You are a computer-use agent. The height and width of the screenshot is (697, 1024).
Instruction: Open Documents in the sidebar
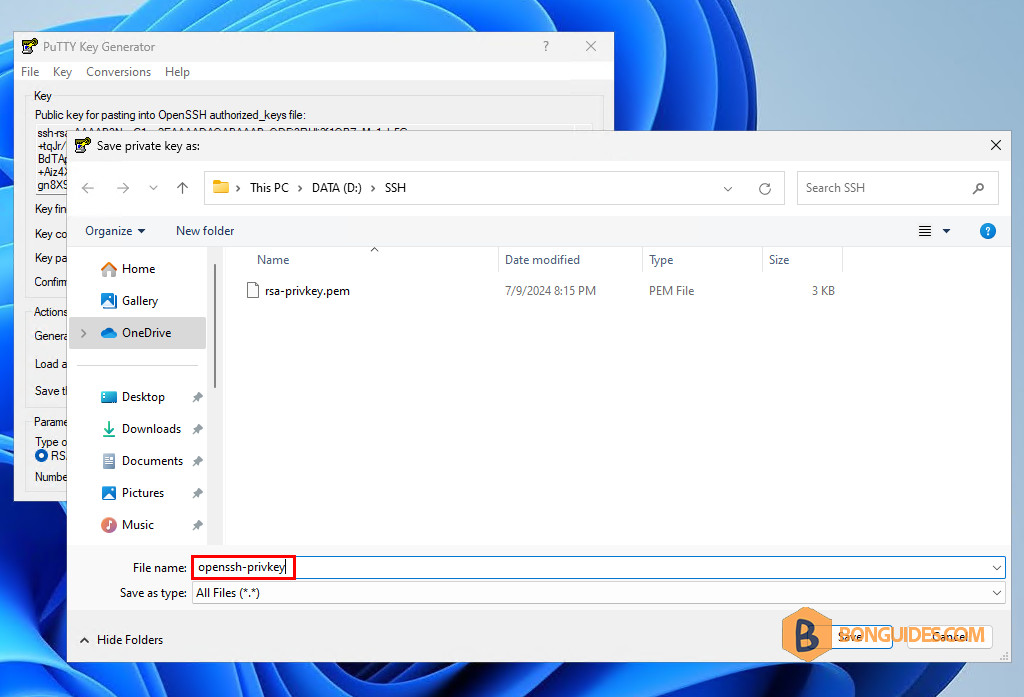152,461
